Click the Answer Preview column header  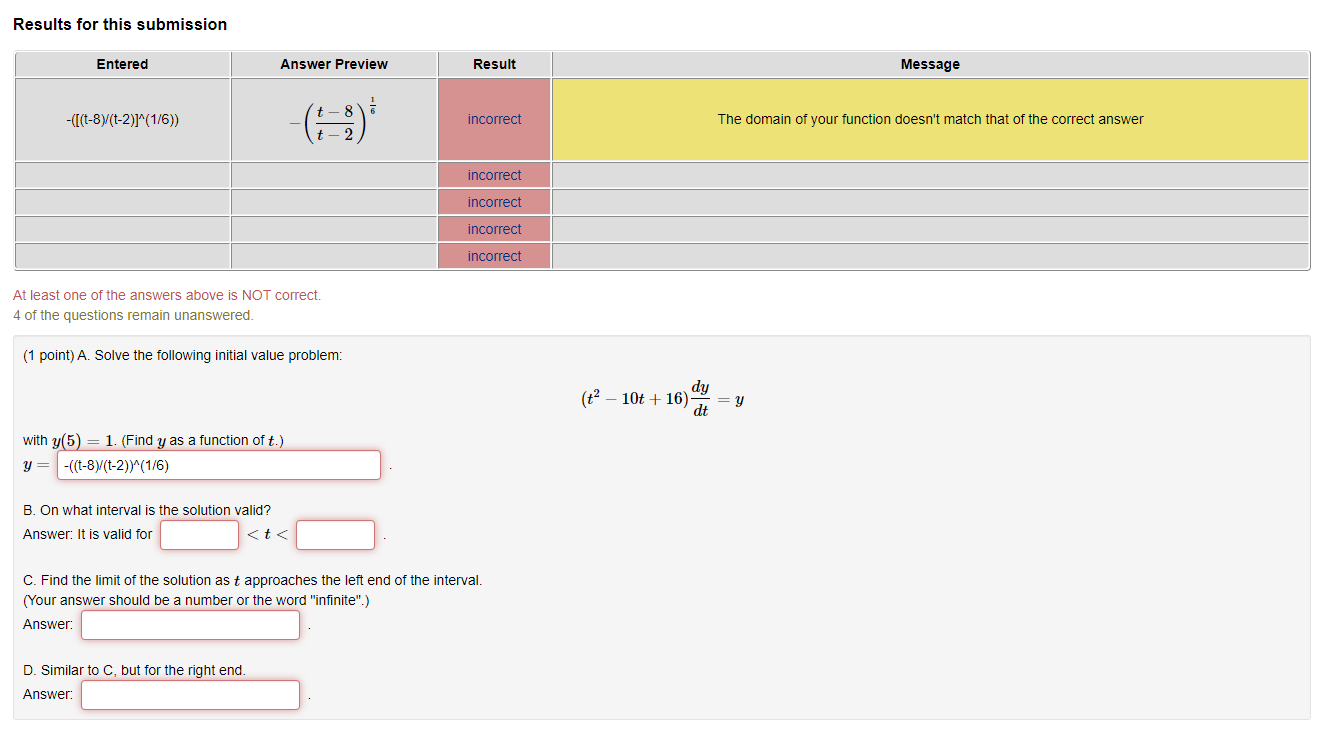[333, 64]
